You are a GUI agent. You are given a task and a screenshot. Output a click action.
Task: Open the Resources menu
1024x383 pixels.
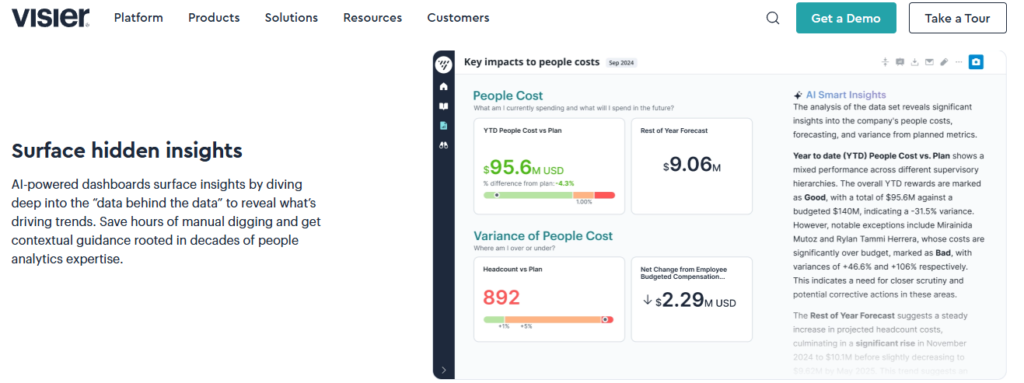coord(373,18)
